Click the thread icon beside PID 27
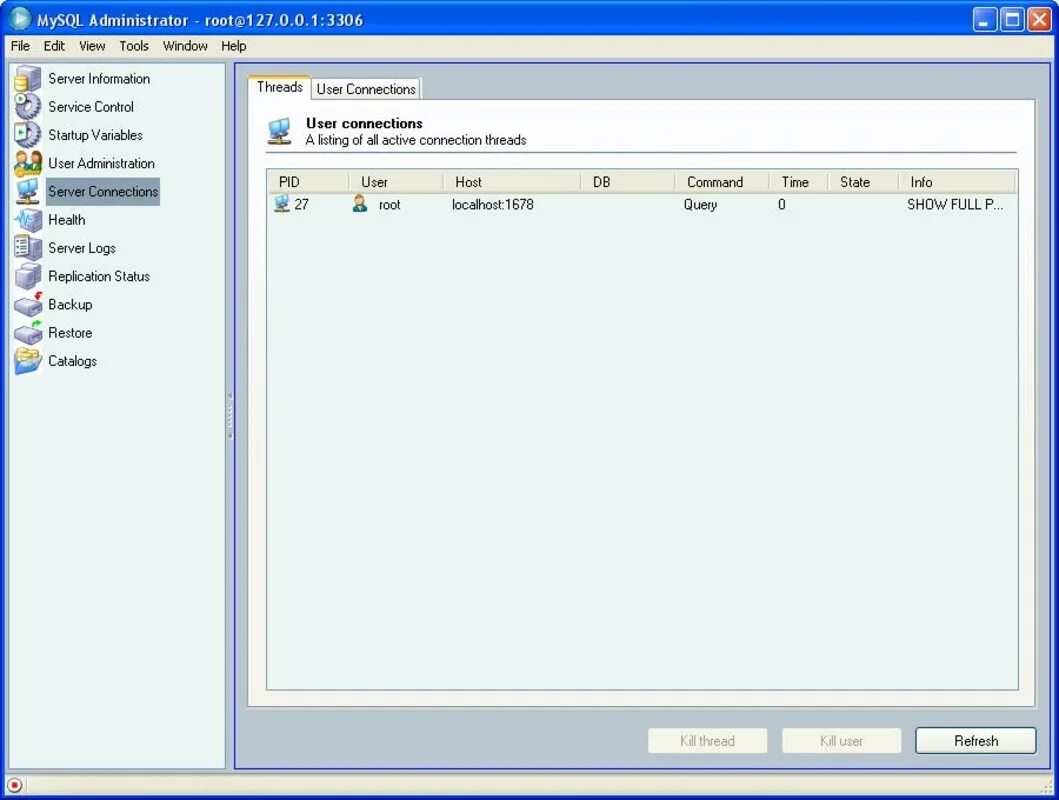The height and width of the screenshot is (800, 1059). [282, 203]
